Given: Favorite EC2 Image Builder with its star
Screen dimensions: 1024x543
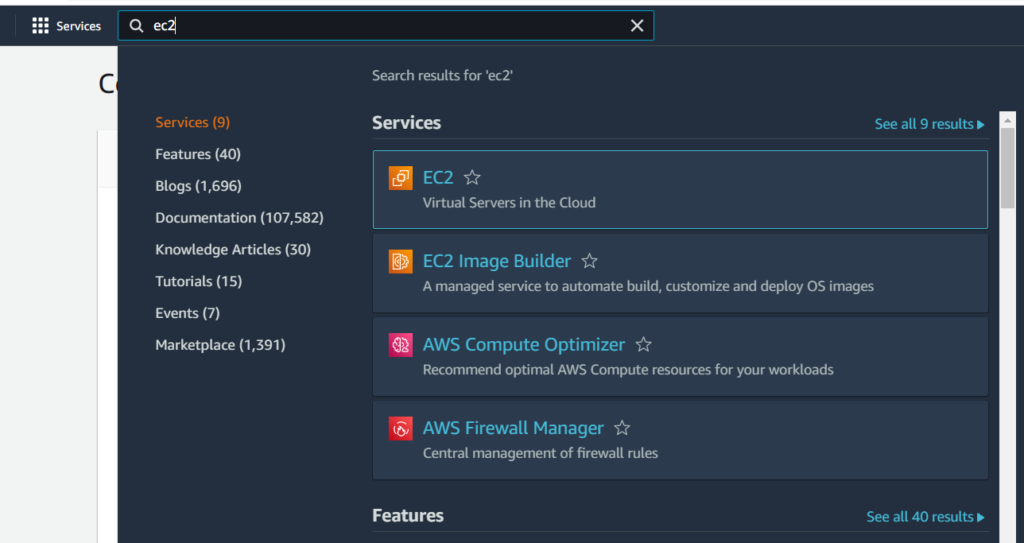Looking at the screenshot, I should coord(589,261).
